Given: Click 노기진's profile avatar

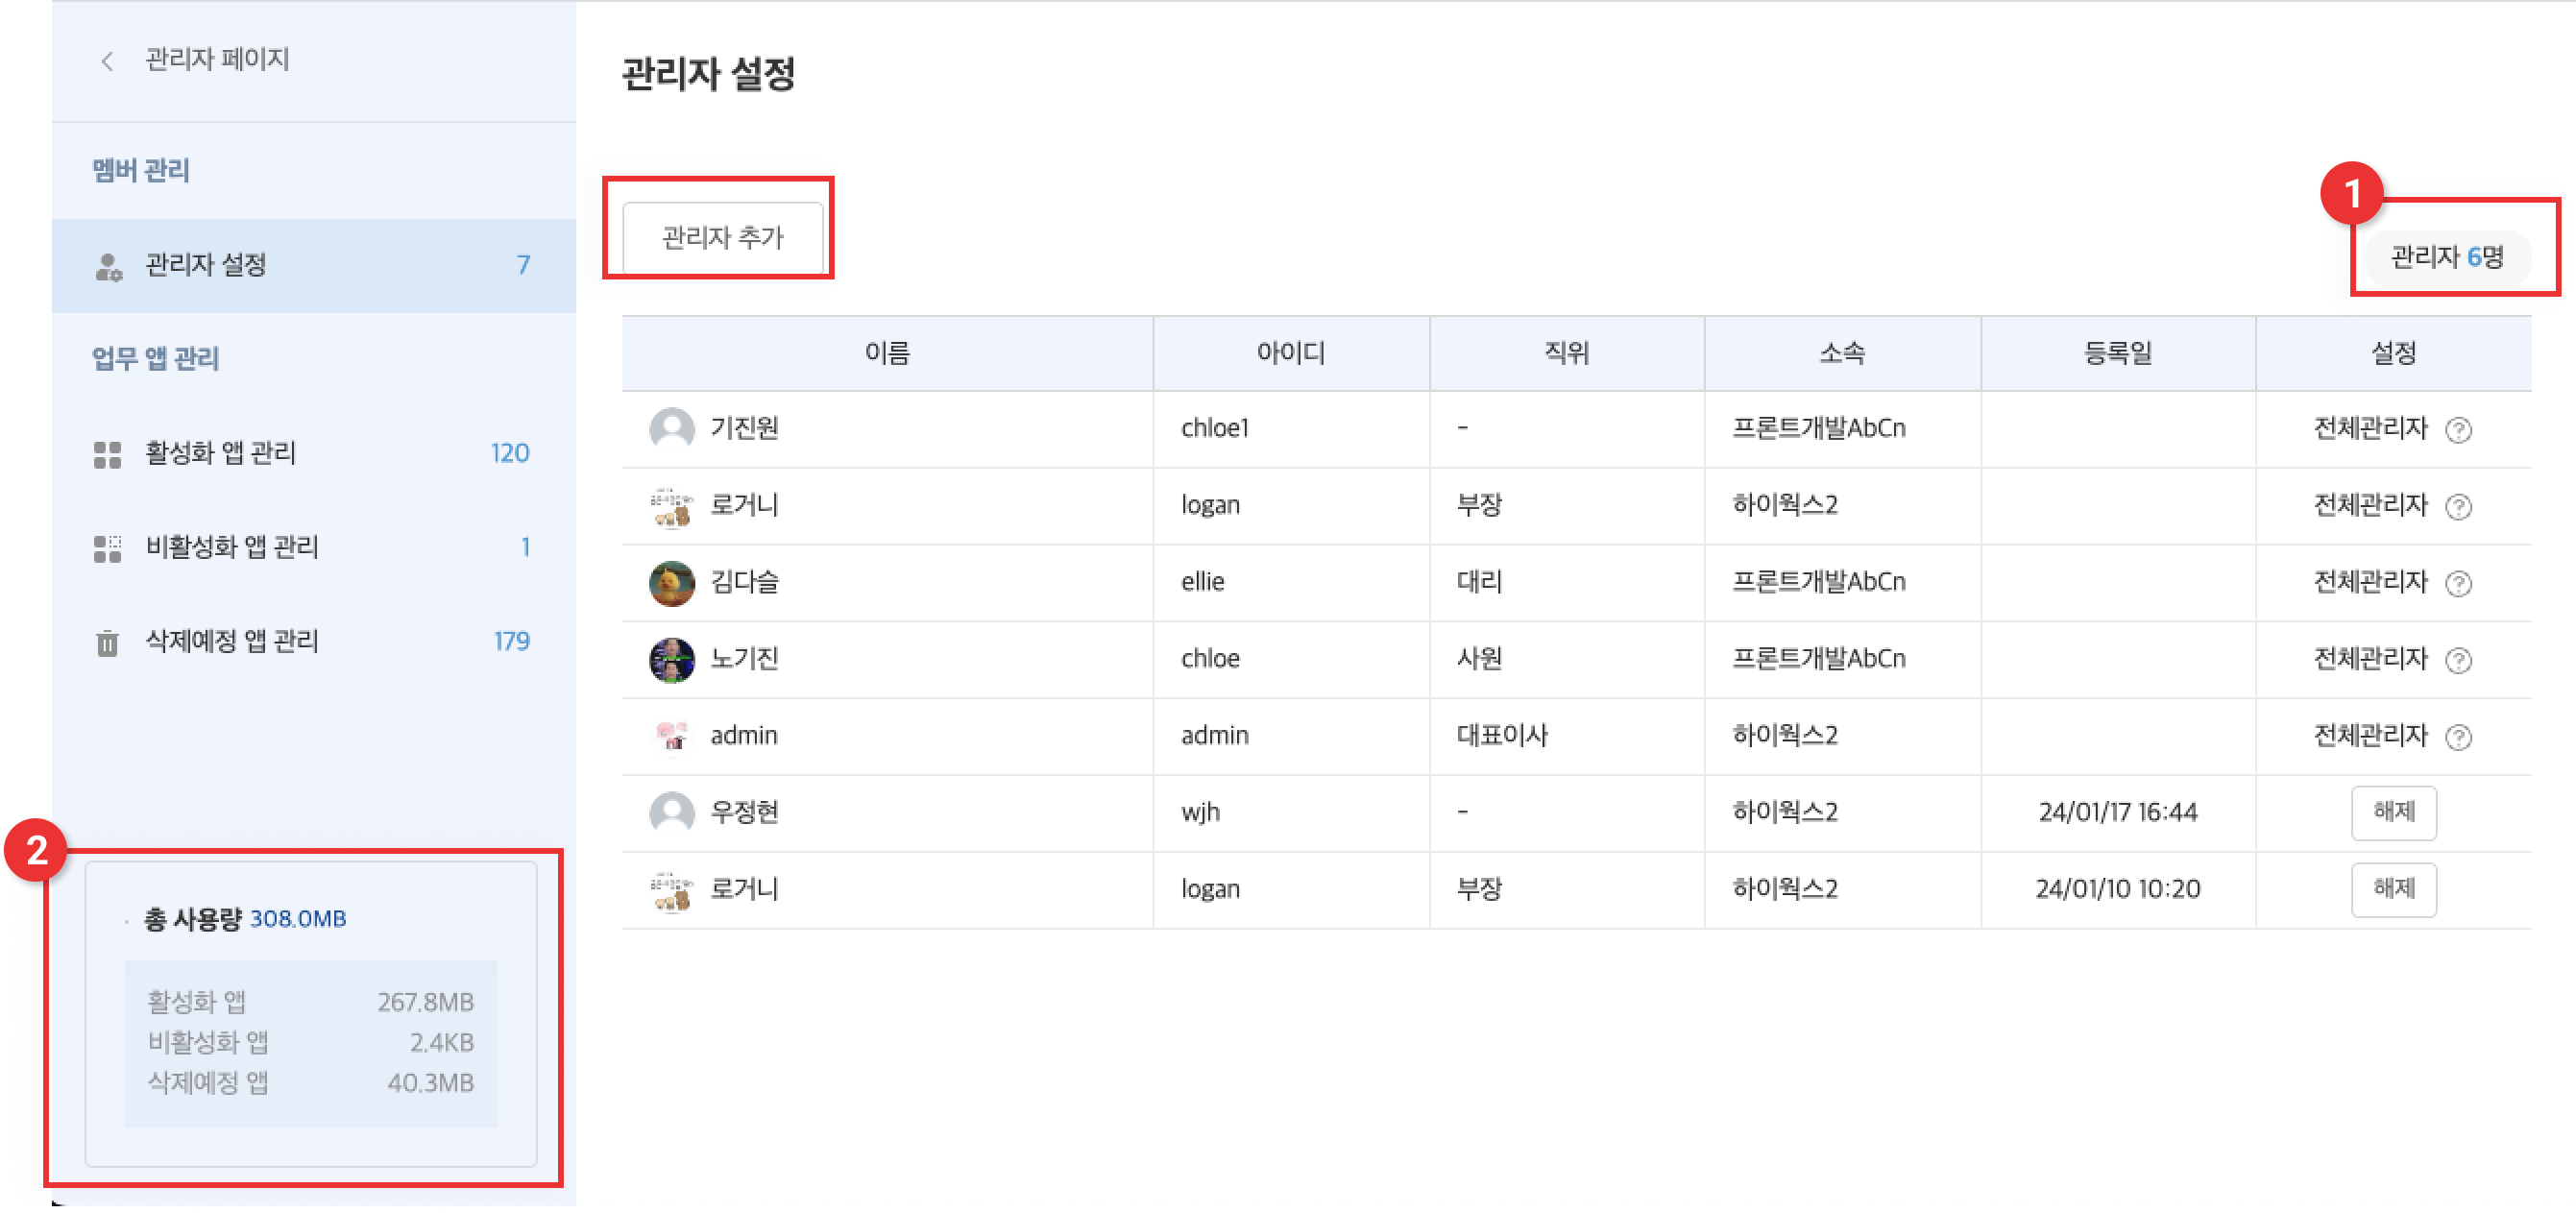Looking at the screenshot, I should click(671, 660).
